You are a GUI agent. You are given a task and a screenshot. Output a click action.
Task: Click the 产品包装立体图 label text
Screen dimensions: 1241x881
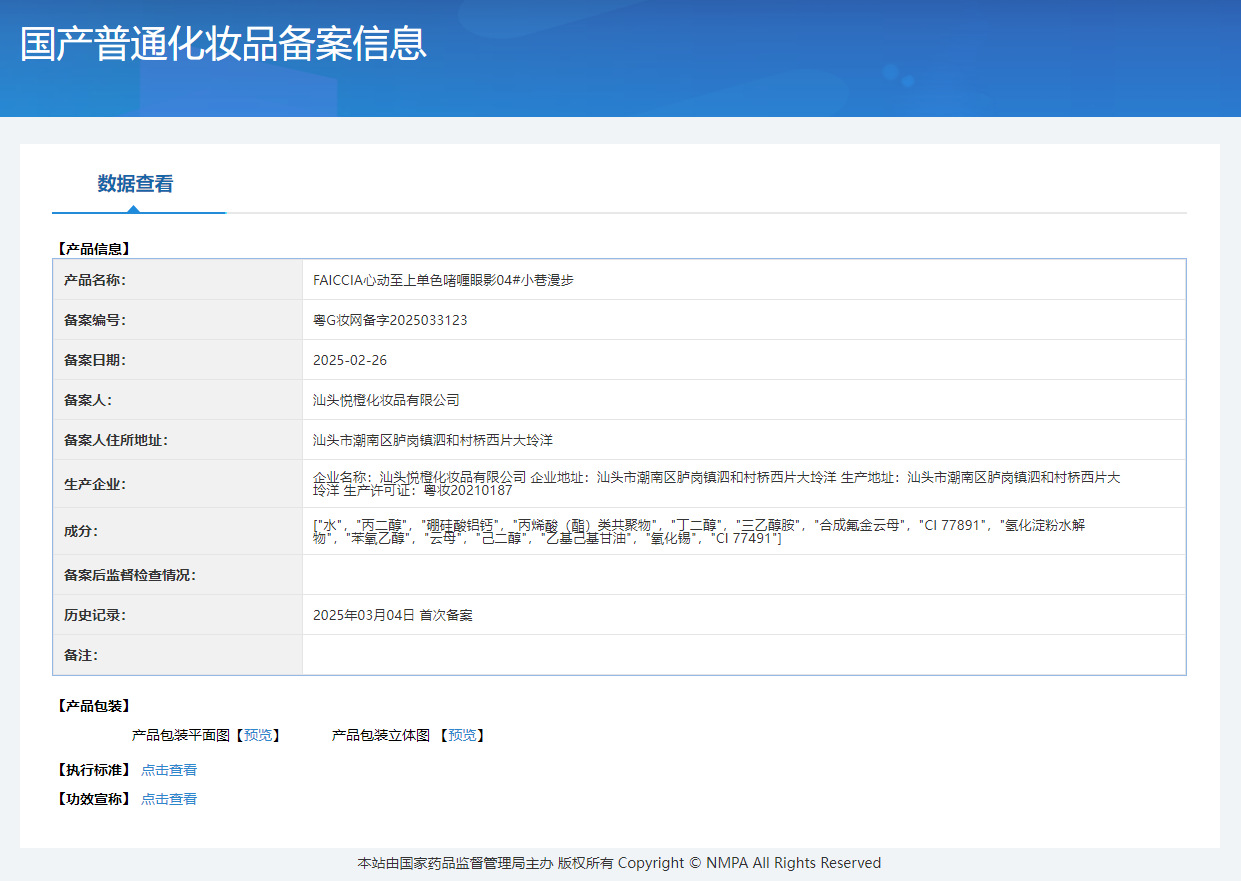pos(381,735)
